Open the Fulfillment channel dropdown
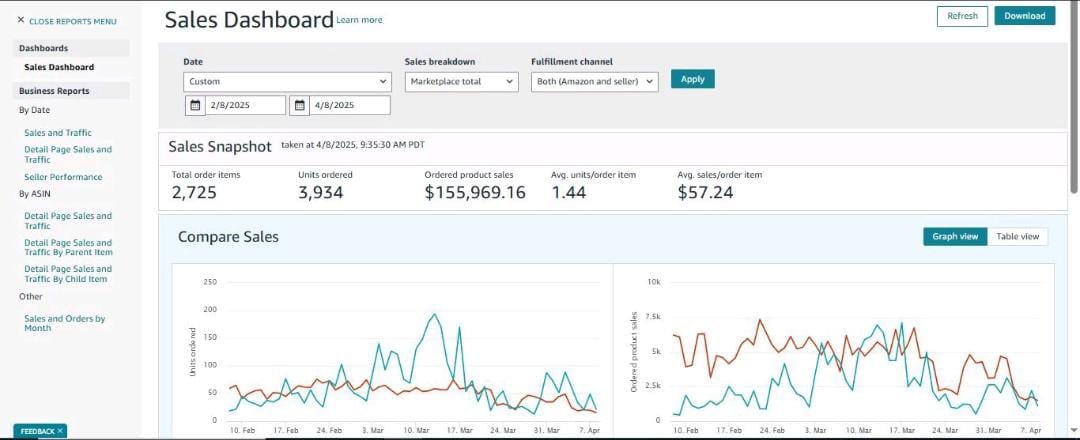 click(x=595, y=81)
